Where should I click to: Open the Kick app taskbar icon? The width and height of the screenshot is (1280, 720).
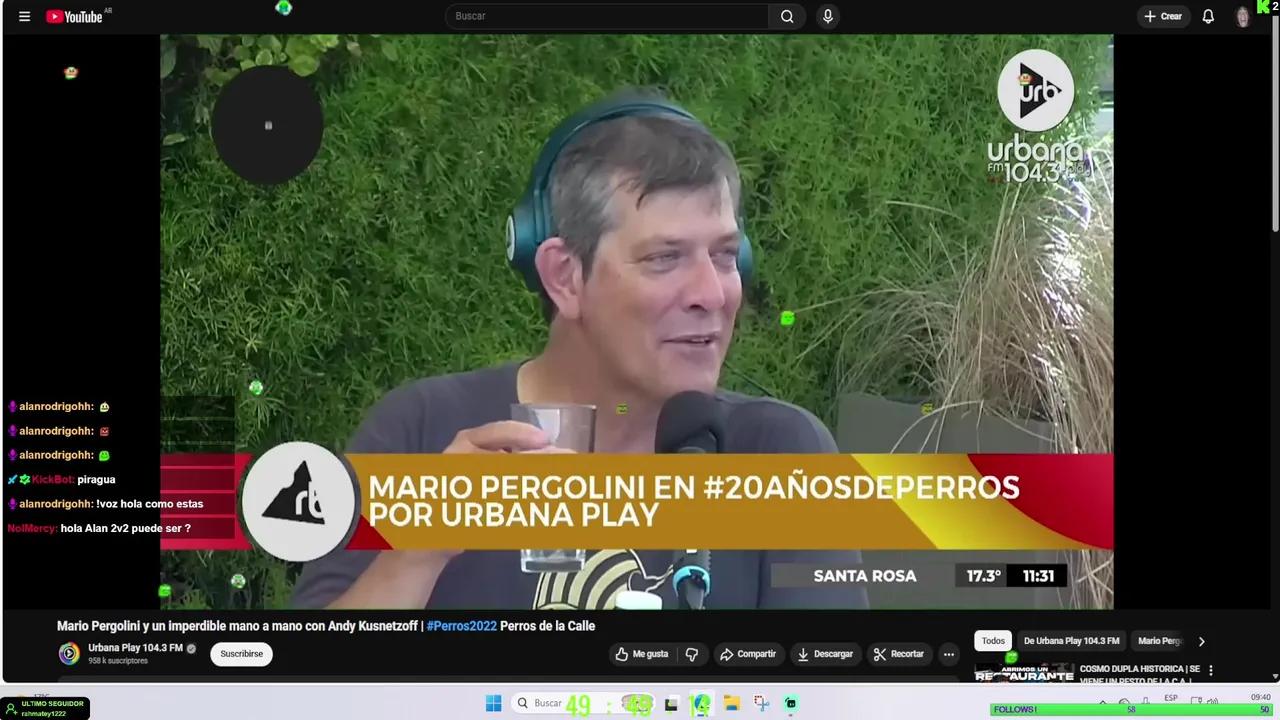(x=791, y=704)
